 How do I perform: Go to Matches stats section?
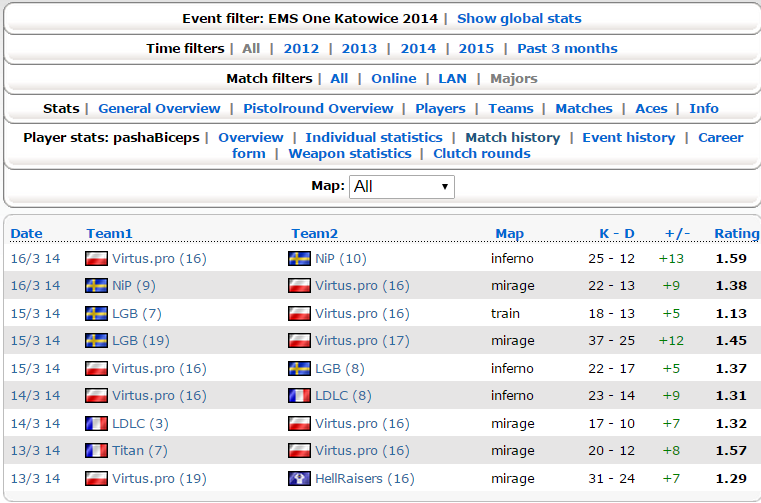click(x=584, y=108)
